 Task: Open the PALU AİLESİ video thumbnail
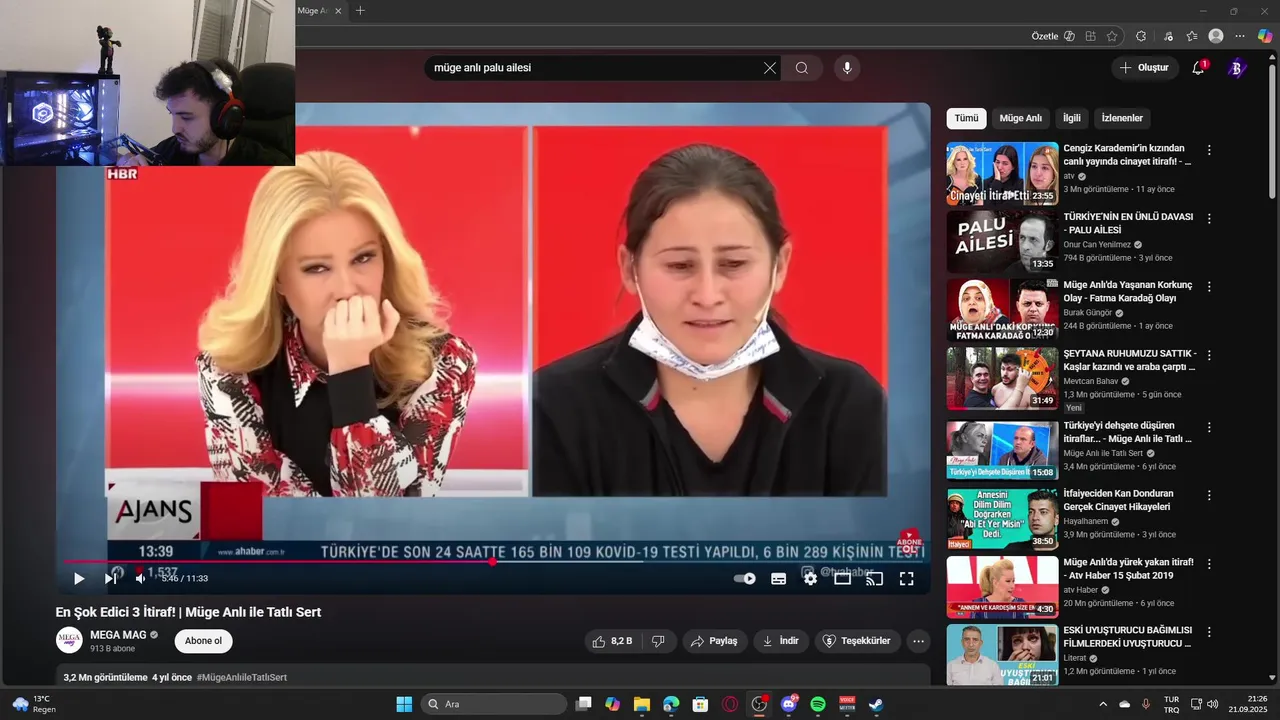(x=1002, y=241)
